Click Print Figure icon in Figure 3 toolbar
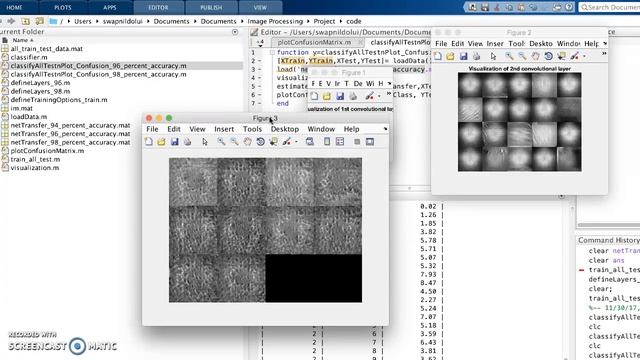 [187, 142]
